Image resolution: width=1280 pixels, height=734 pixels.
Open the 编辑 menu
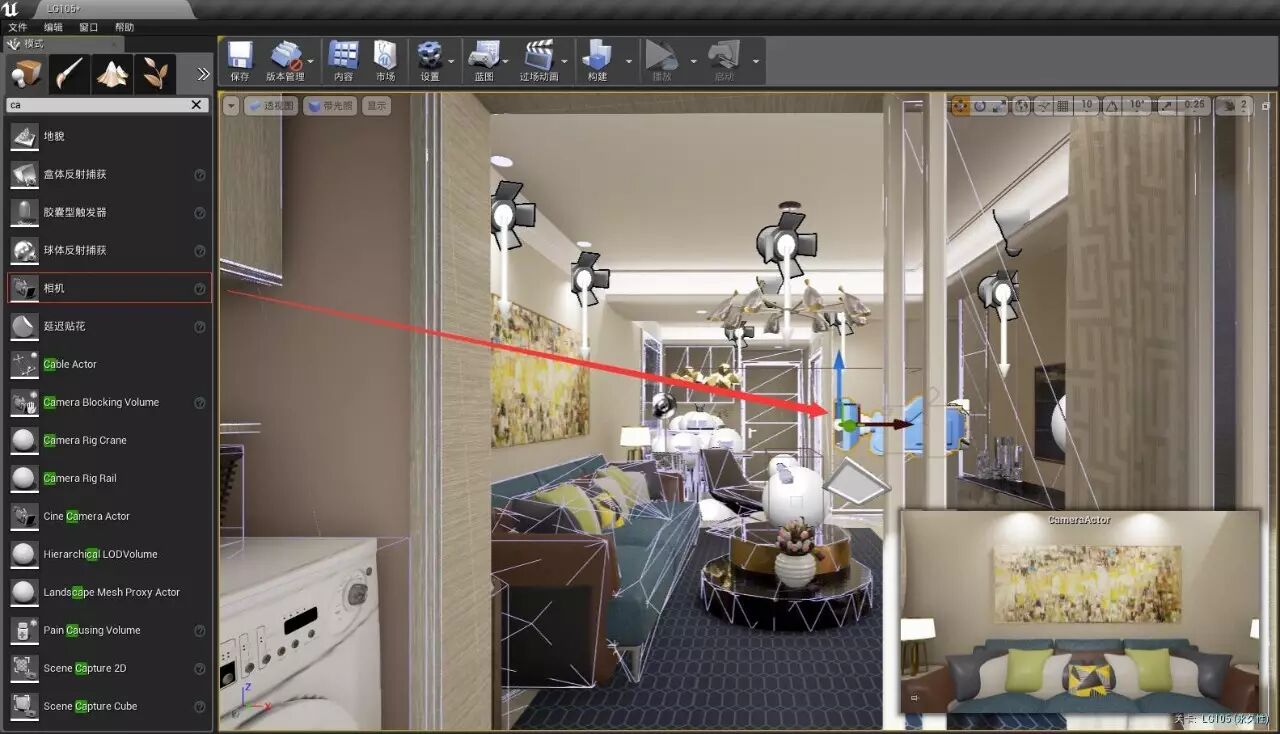[x=53, y=27]
